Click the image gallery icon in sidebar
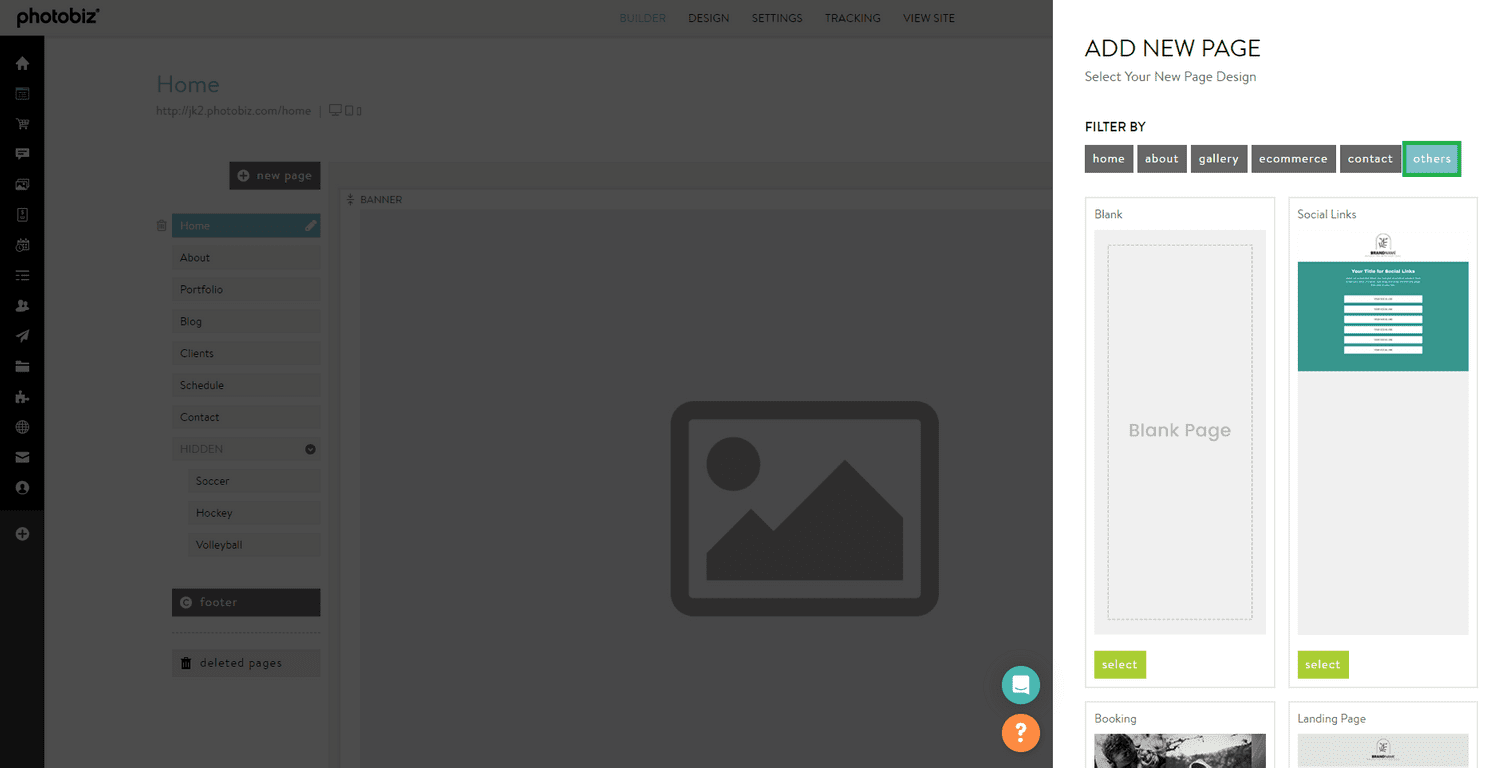Viewport: 1500px width, 768px height. 22,184
